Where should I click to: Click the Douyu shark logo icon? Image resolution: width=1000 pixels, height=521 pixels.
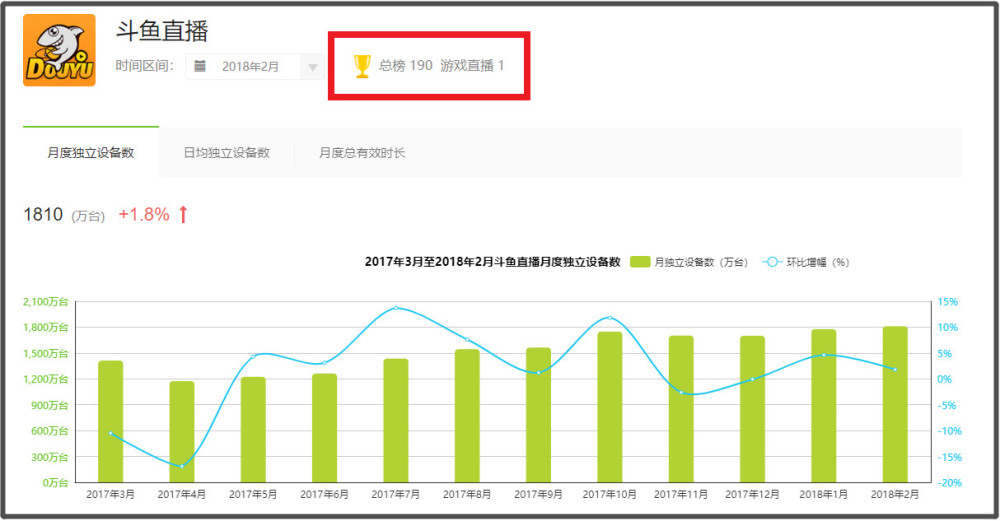[59, 50]
